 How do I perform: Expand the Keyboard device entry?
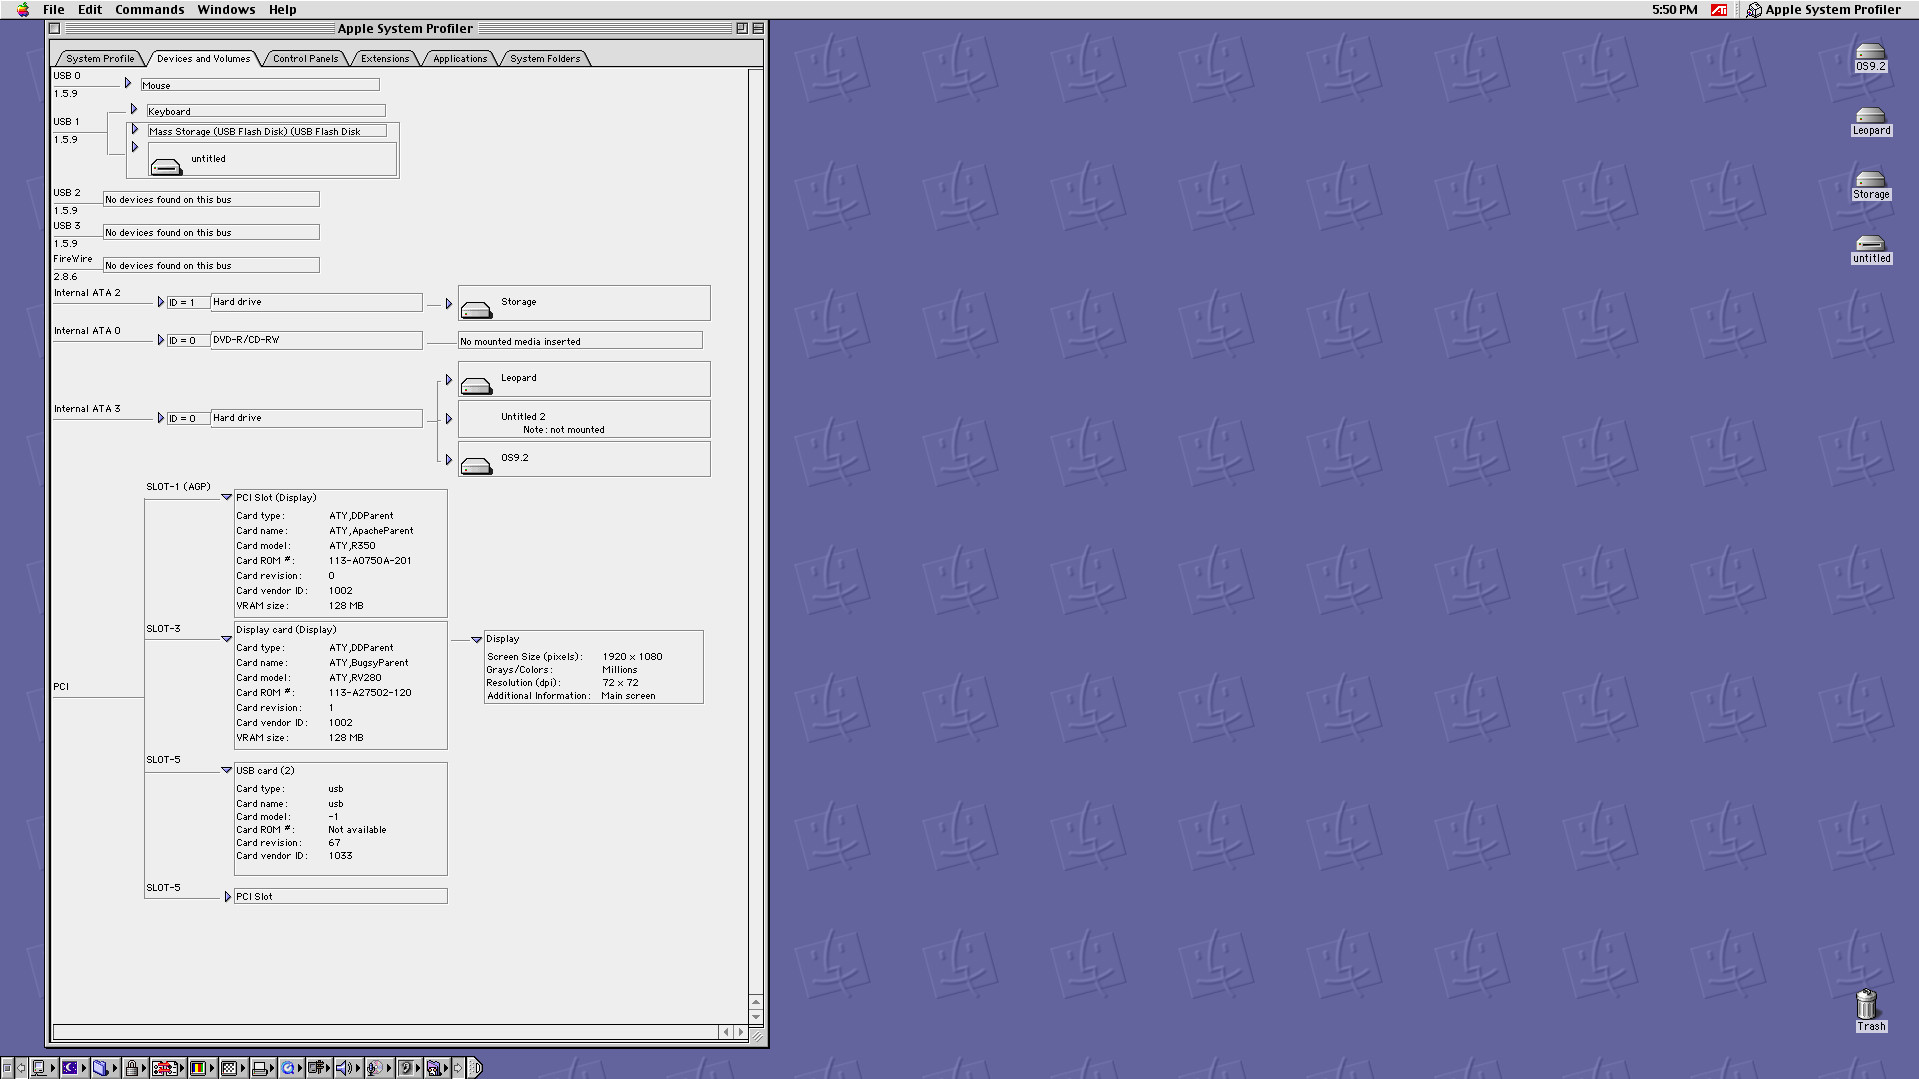(x=134, y=109)
